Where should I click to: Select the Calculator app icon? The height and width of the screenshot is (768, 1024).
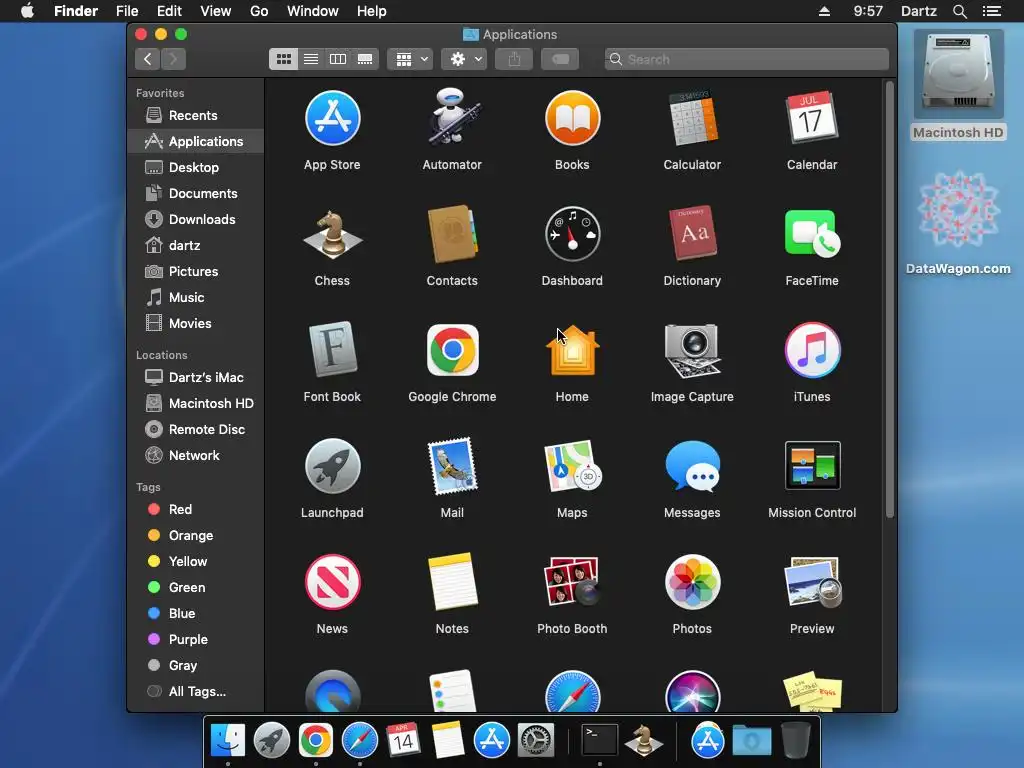pyautogui.click(x=692, y=119)
